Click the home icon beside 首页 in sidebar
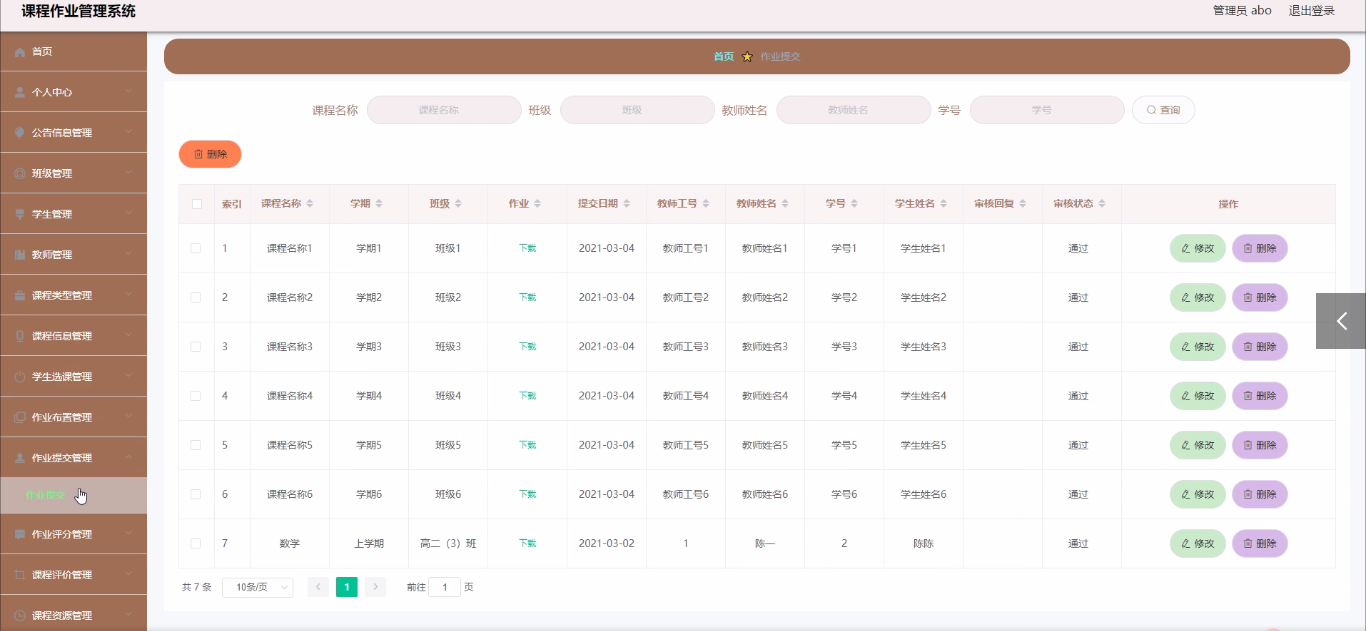The image size is (1366, 631). tap(20, 52)
